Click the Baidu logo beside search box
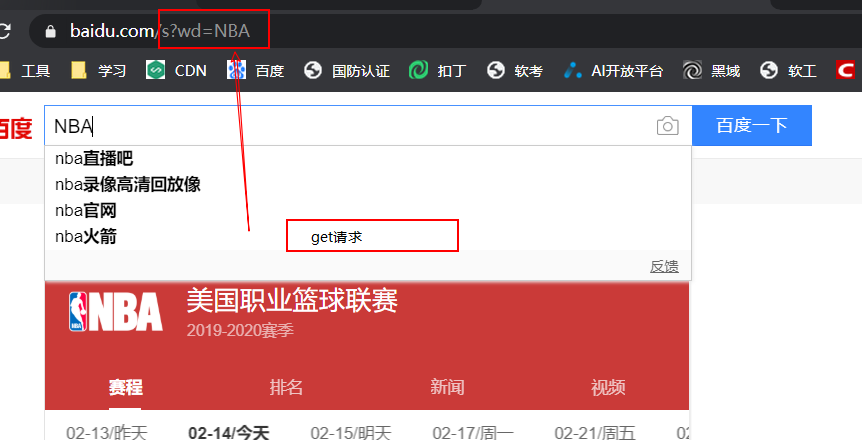 click(16, 129)
